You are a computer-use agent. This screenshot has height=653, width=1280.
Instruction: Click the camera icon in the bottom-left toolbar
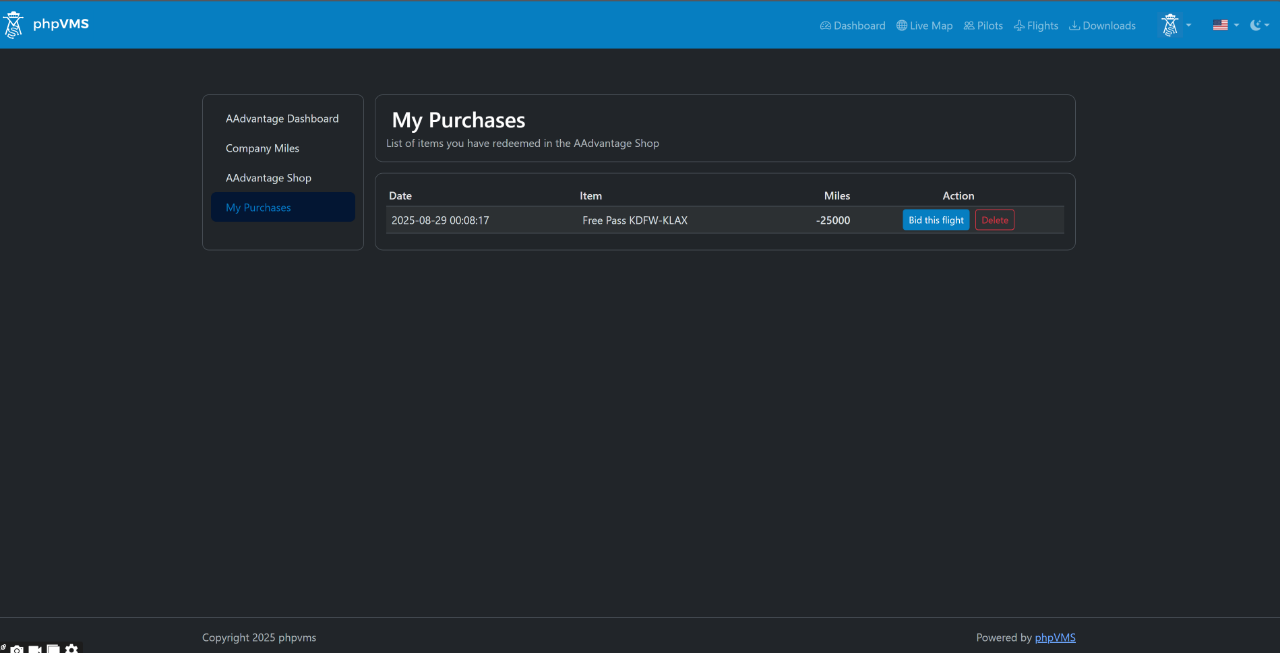pos(16,648)
